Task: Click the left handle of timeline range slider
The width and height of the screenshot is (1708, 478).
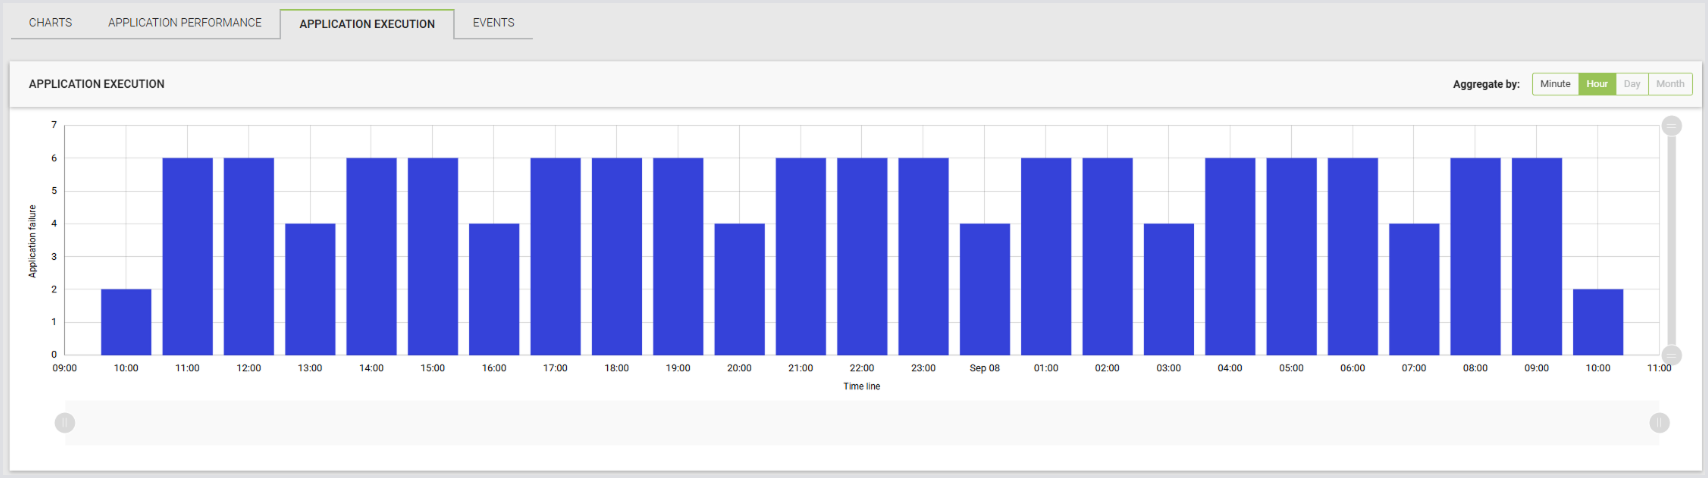Action: [65, 423]
